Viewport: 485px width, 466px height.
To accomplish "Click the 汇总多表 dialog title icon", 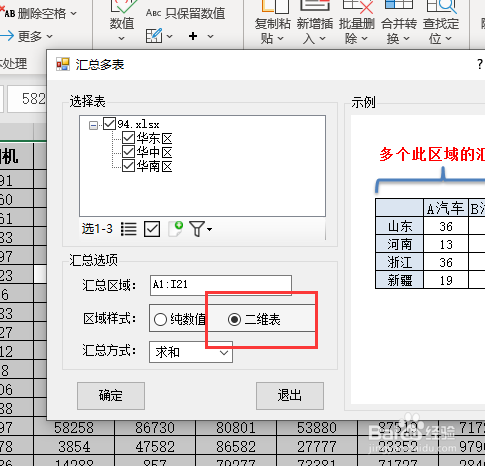I will click(x=63, y=64).
